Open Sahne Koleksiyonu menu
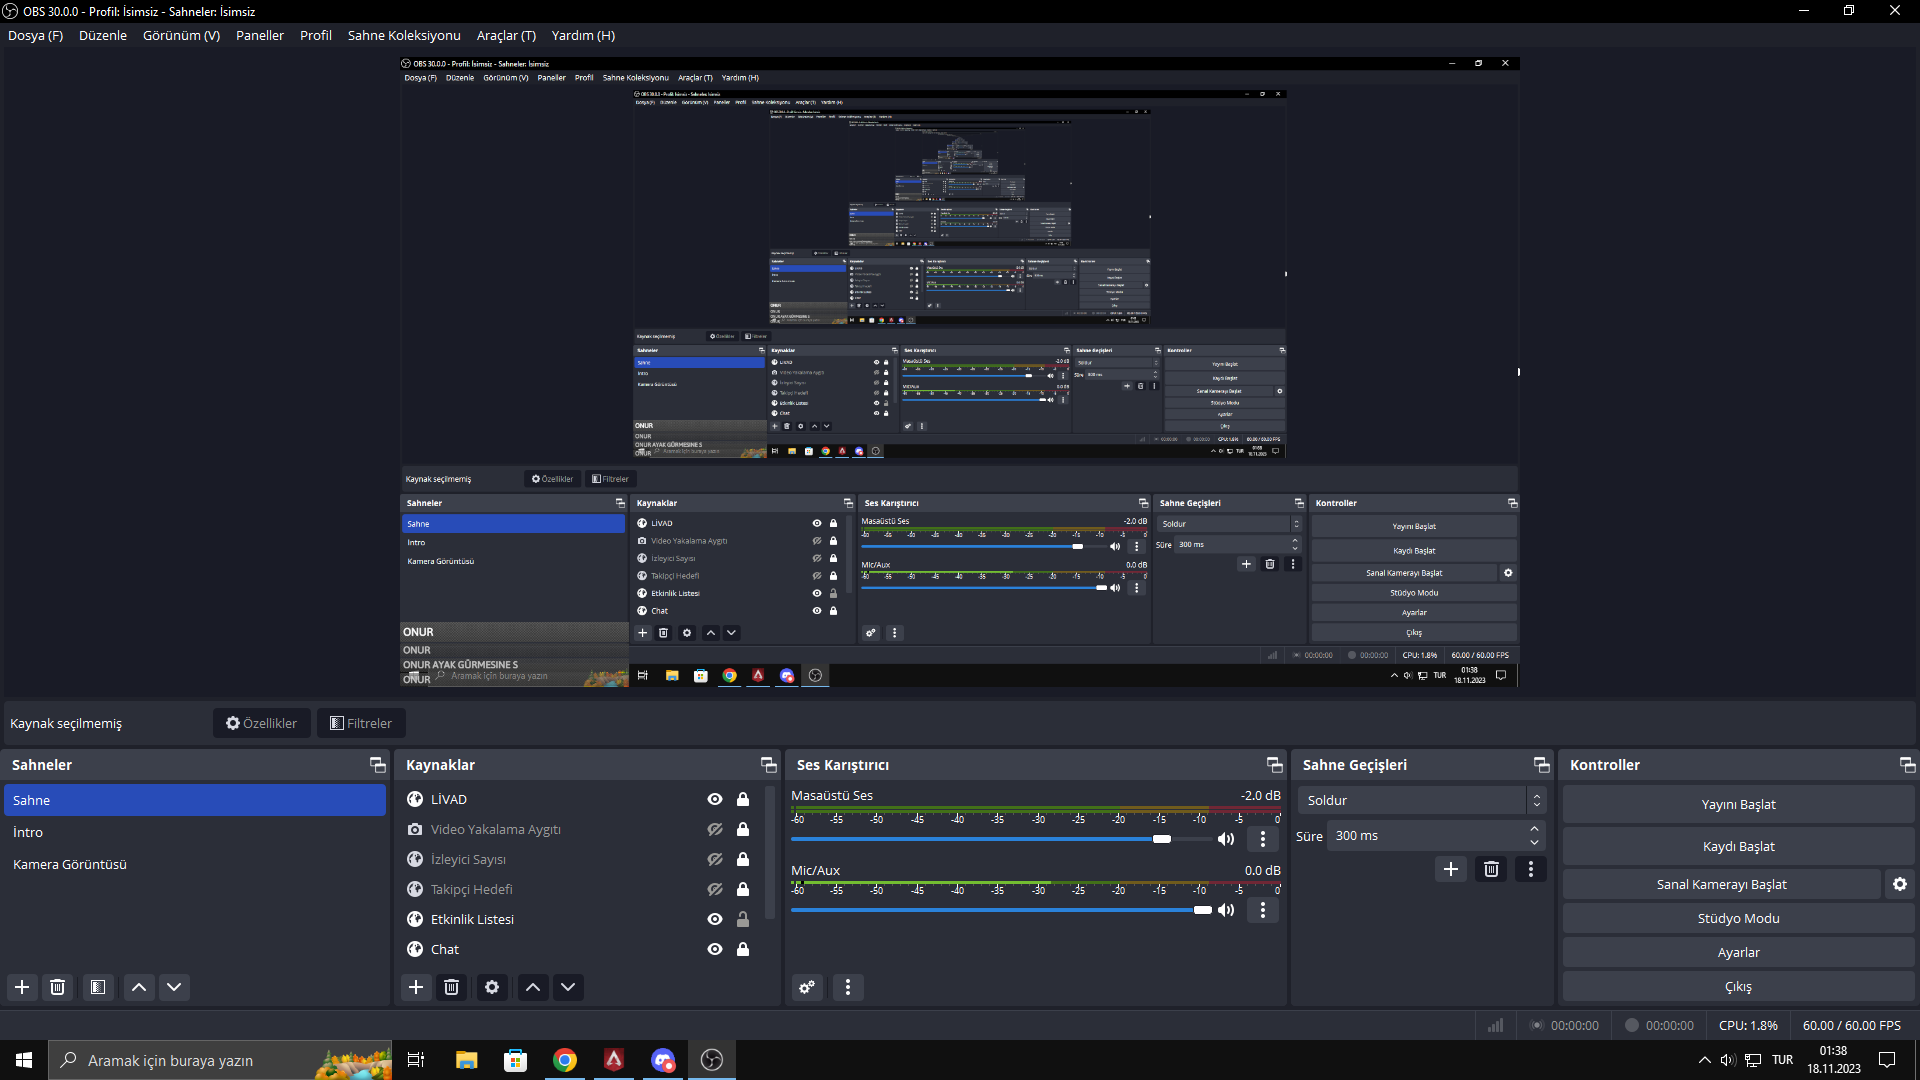The image size is (1920, 1080). pos(404,35)
